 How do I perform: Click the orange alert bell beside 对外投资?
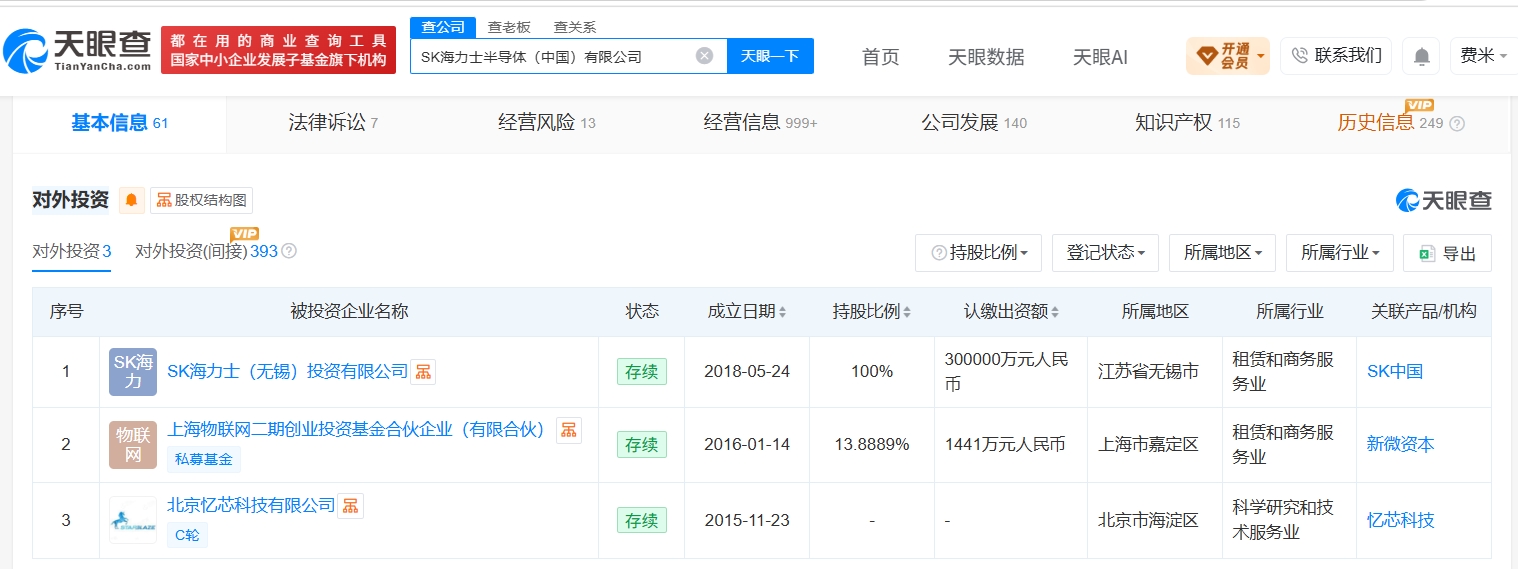coord(131,200)
